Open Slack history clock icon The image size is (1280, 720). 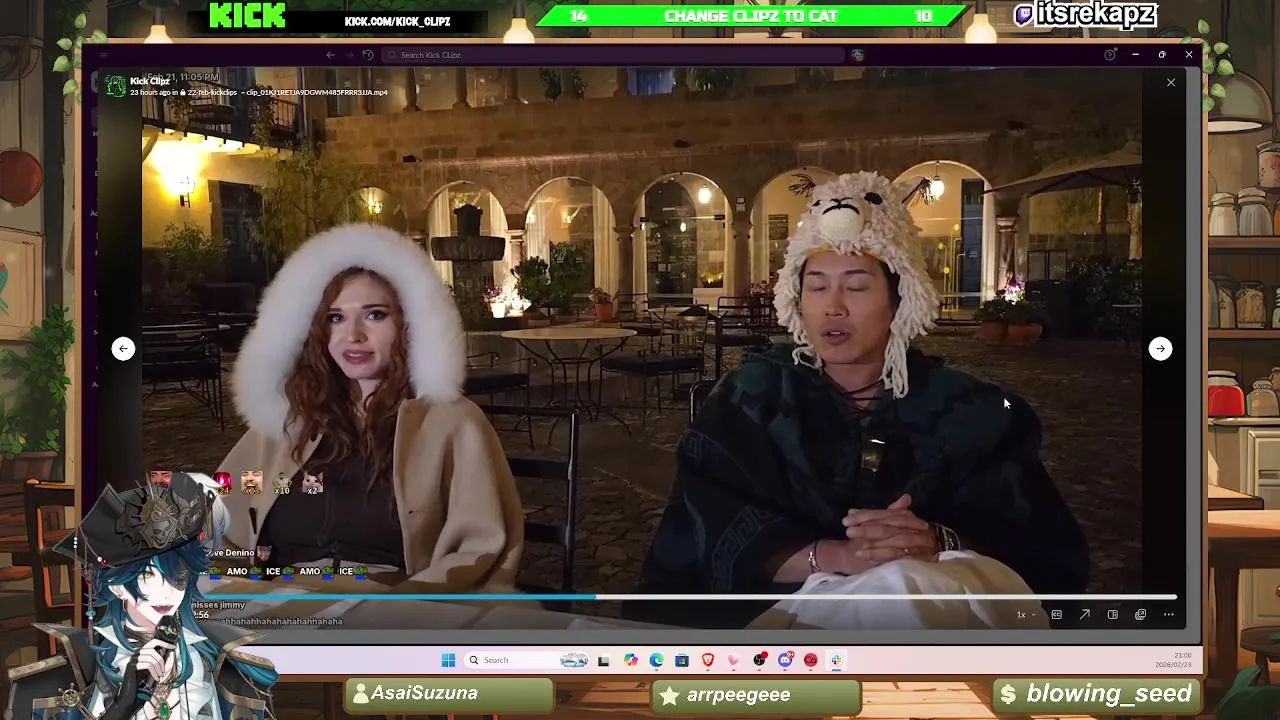pyautogui.click(x=368, y=55)
